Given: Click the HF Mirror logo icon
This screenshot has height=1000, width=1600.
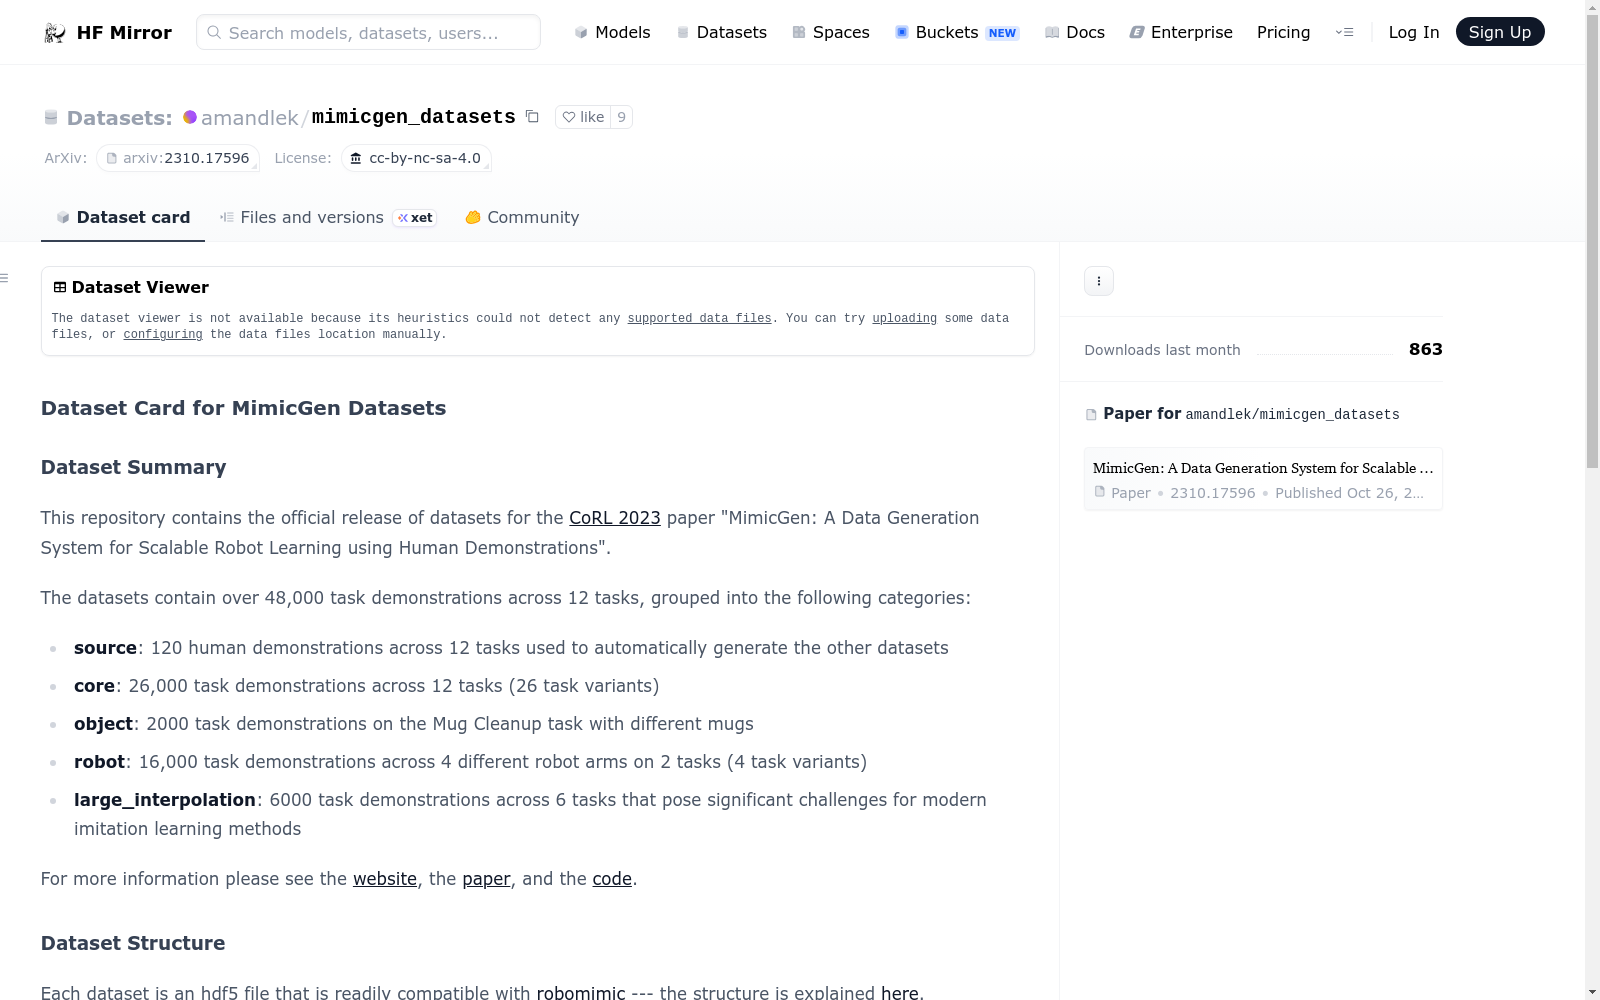Looking at the screenshot, I should click(x=54, y=33).
